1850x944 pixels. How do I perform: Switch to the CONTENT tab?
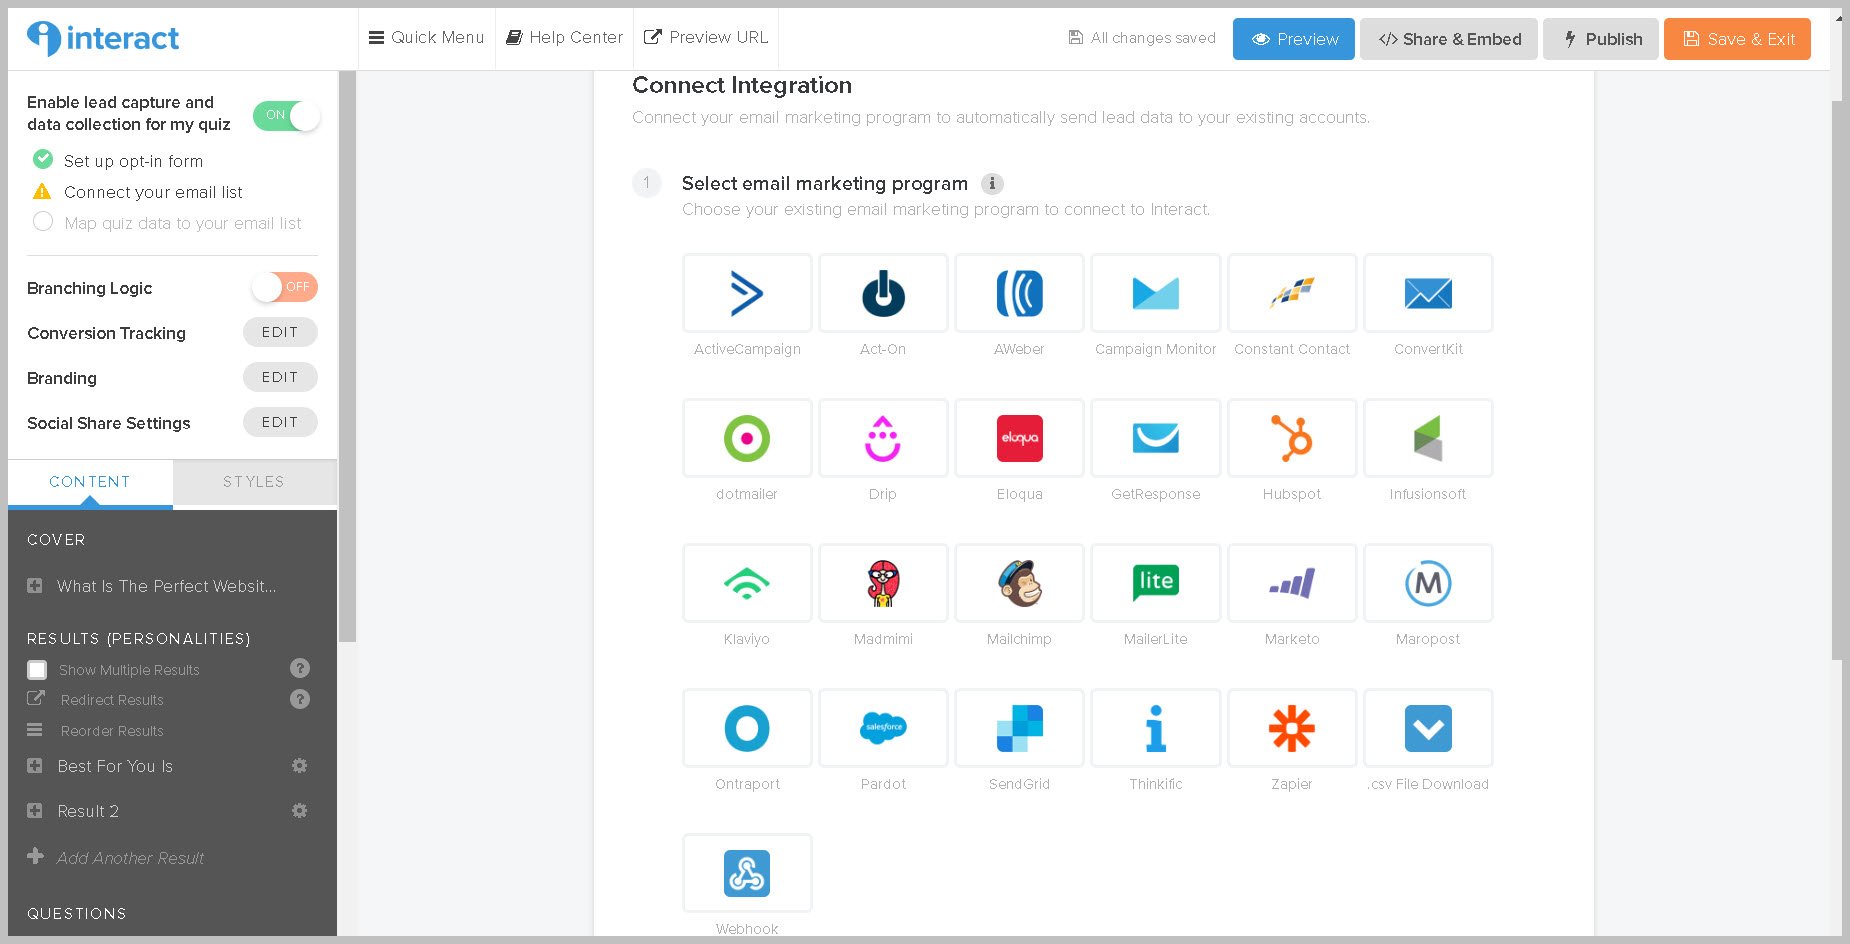(x=90, y=482)
